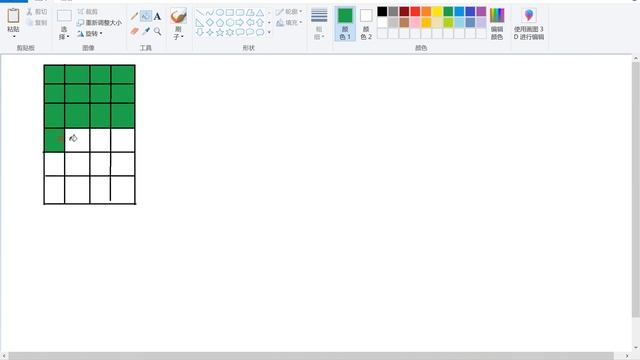Click the horizontal scrollbar left arrow
The height and width of the screenshot is (360, 640).
pos(4,356)
